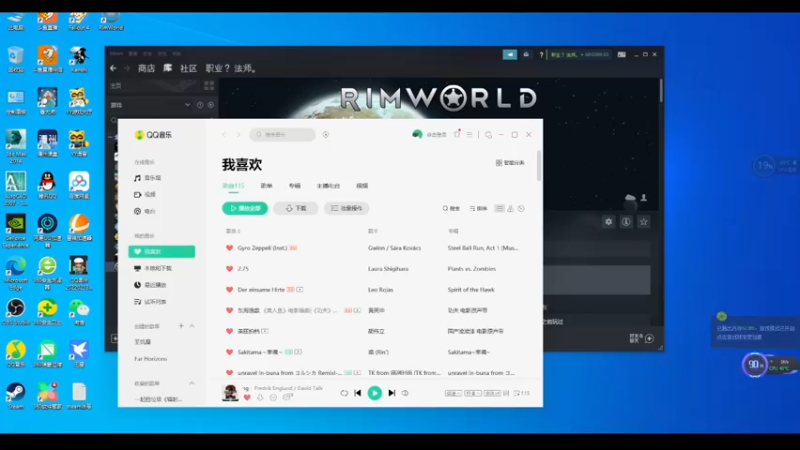Expand Steam library games filter dropdown
800x450 pixels.
[x=187, y=105]
